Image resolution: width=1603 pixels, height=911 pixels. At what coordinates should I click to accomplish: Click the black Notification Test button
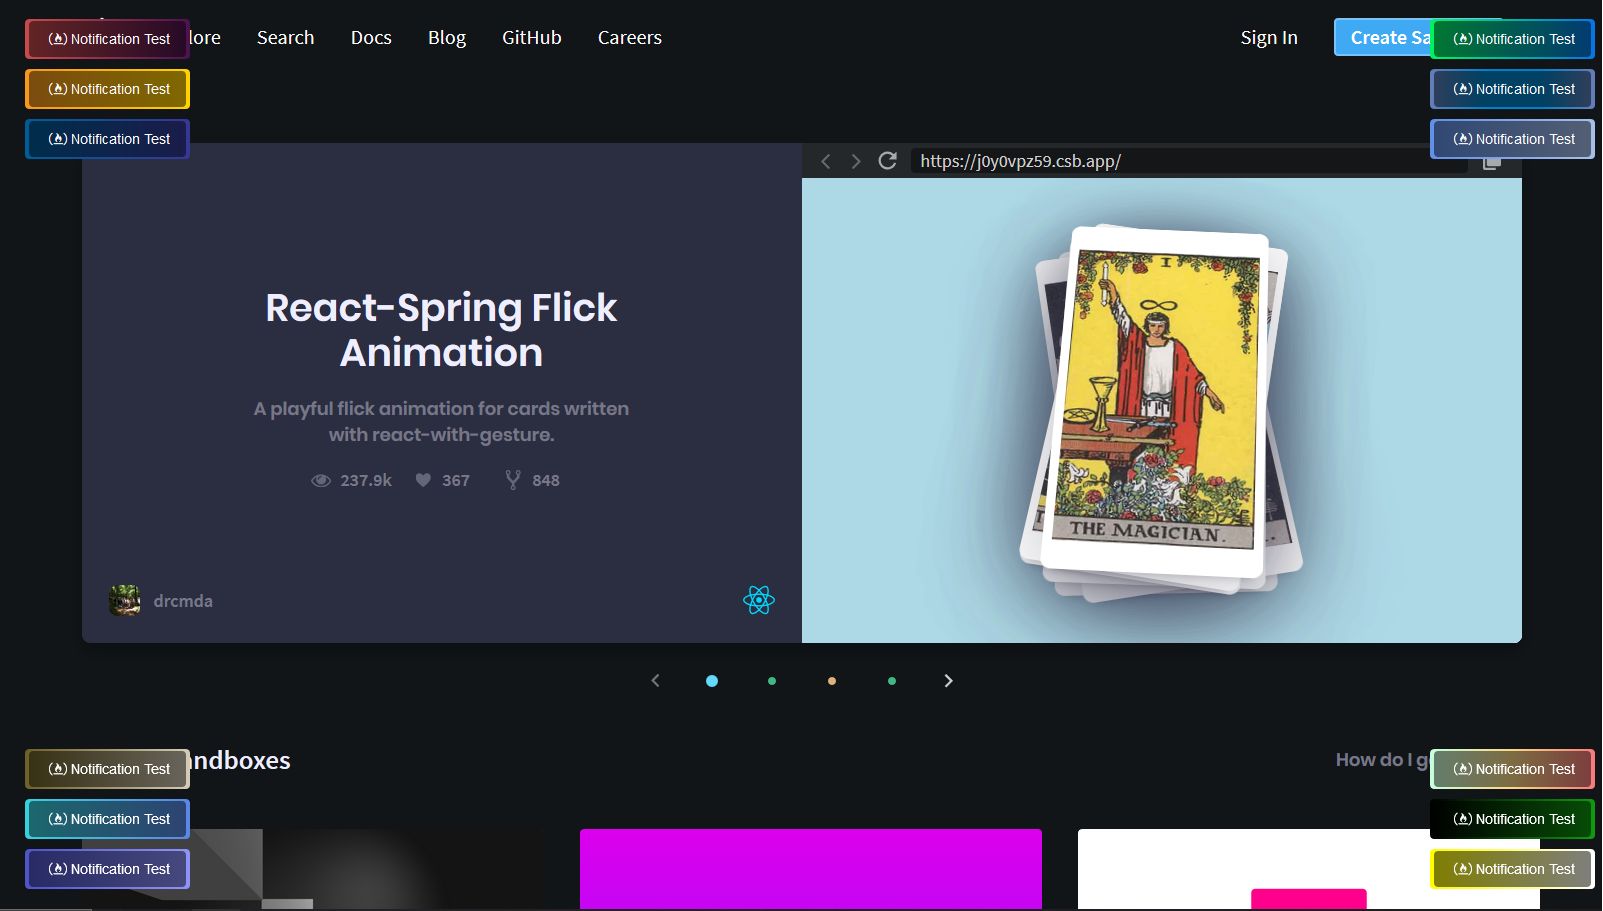click(1512, 819)
